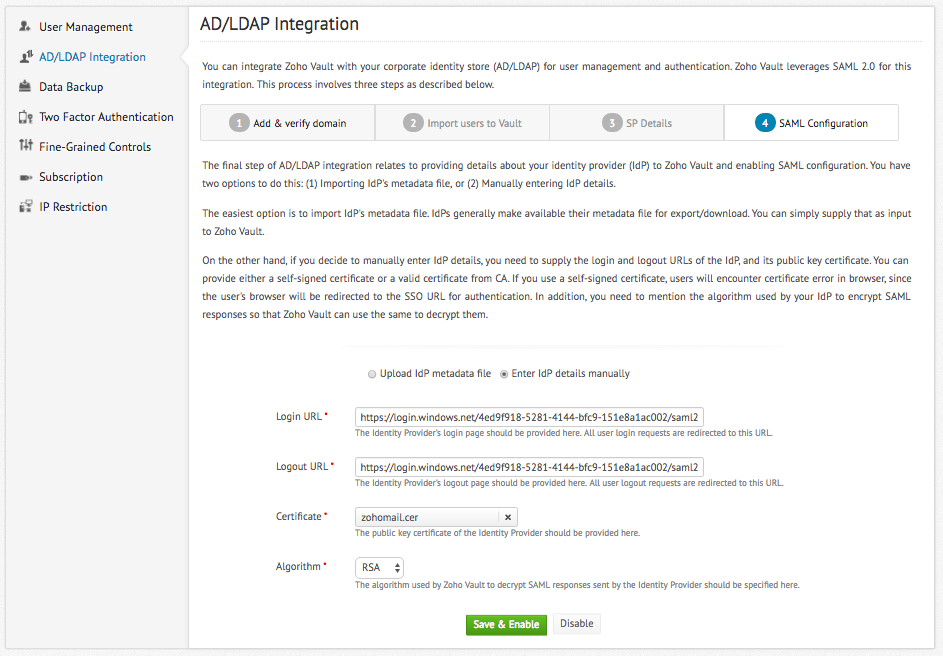Open the Algorithm dropdown showing RSA

pos(379,567)
